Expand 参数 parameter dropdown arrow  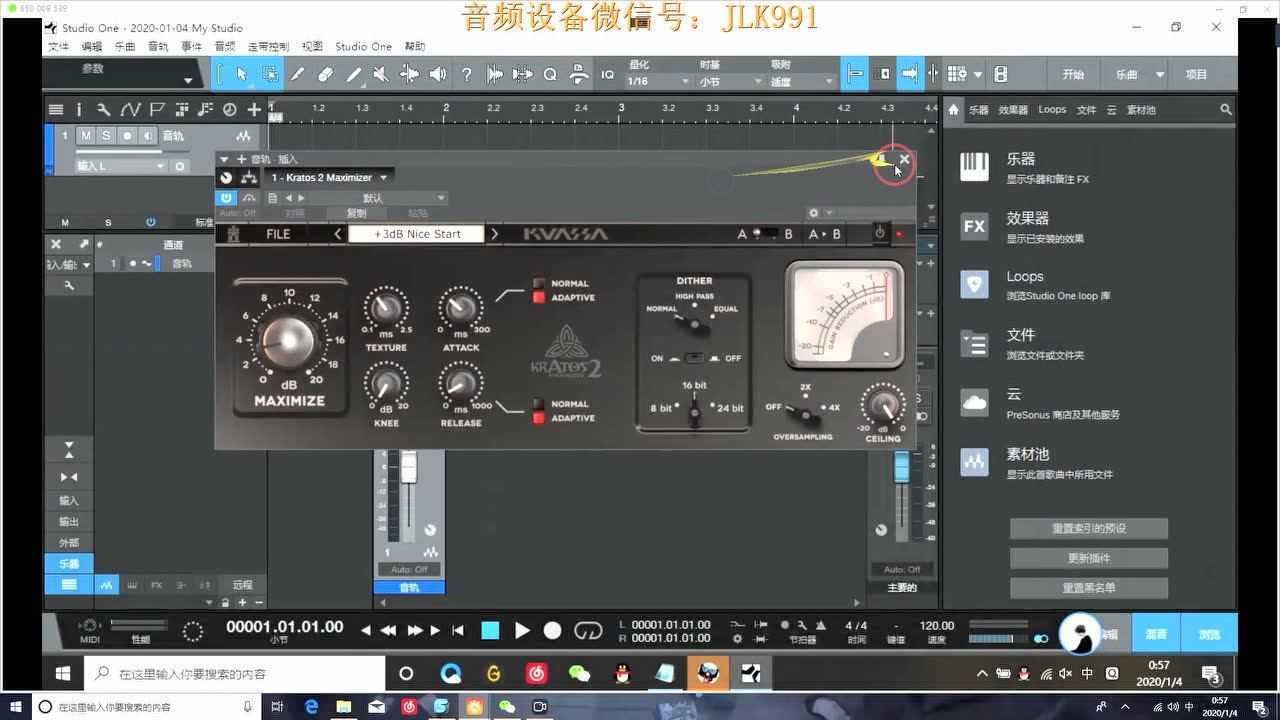187,80
